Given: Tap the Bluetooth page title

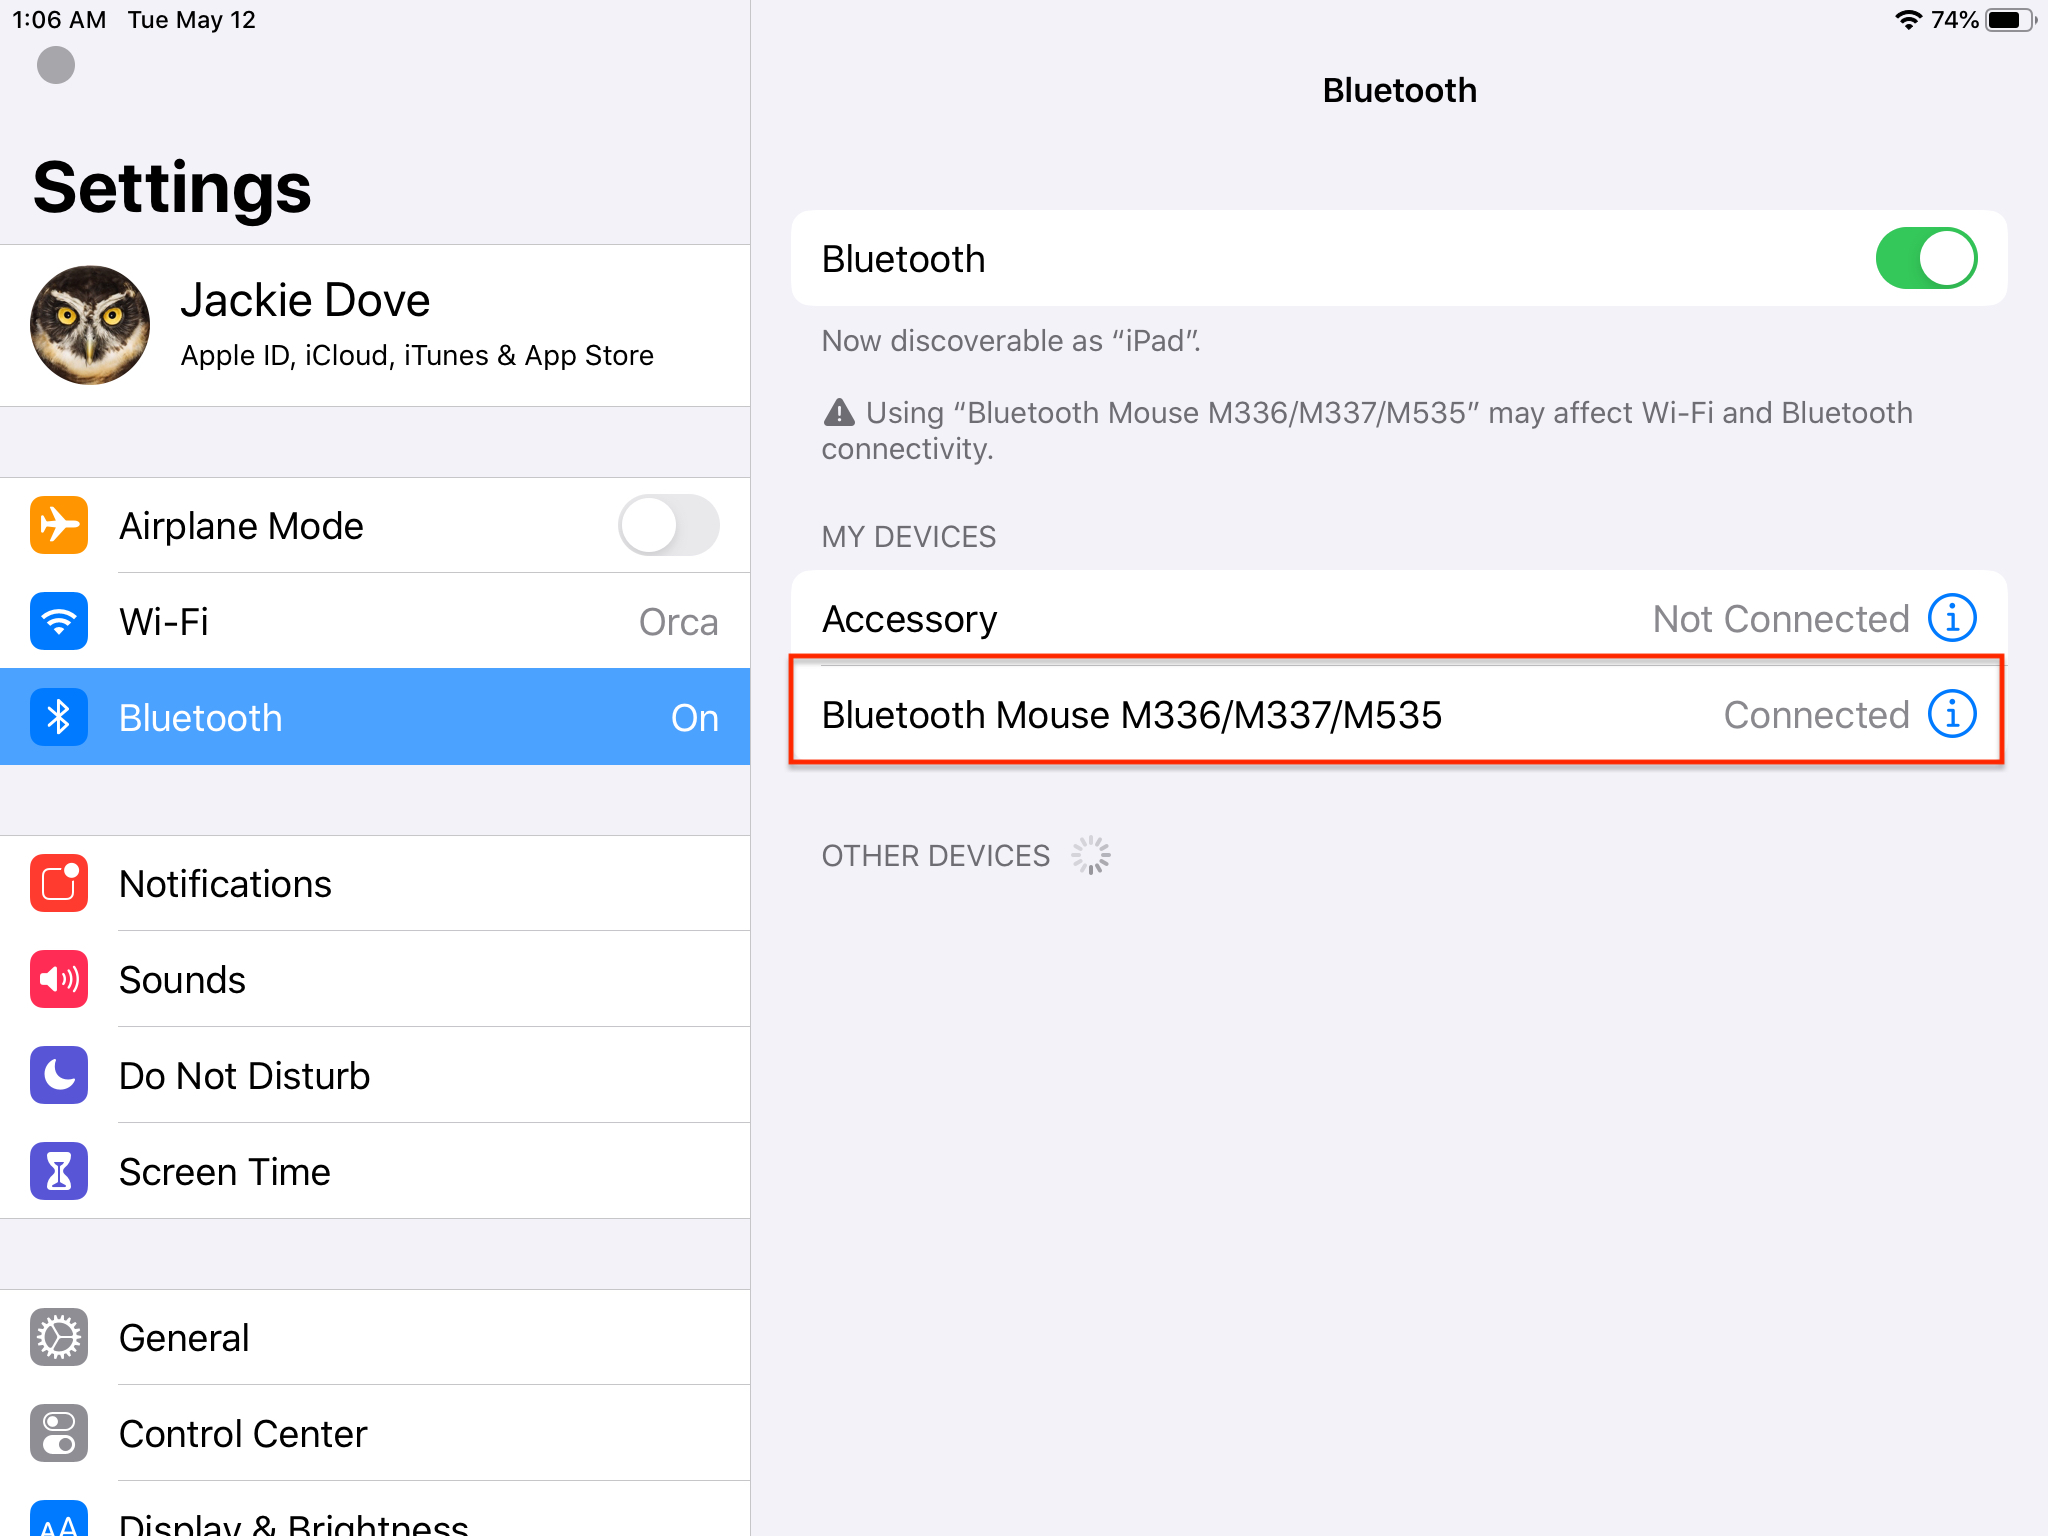Looking at the screenshot, I should click(1399, 90).
